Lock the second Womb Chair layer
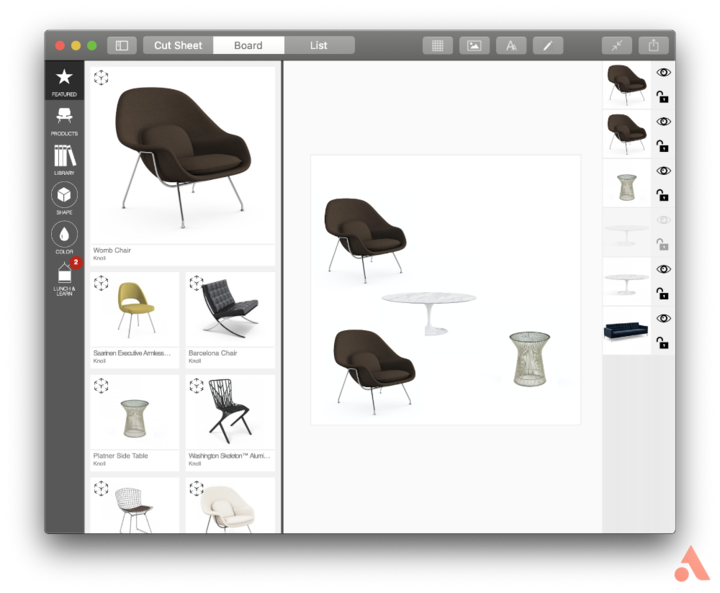The image size is (720, 593). coord(662,146)
